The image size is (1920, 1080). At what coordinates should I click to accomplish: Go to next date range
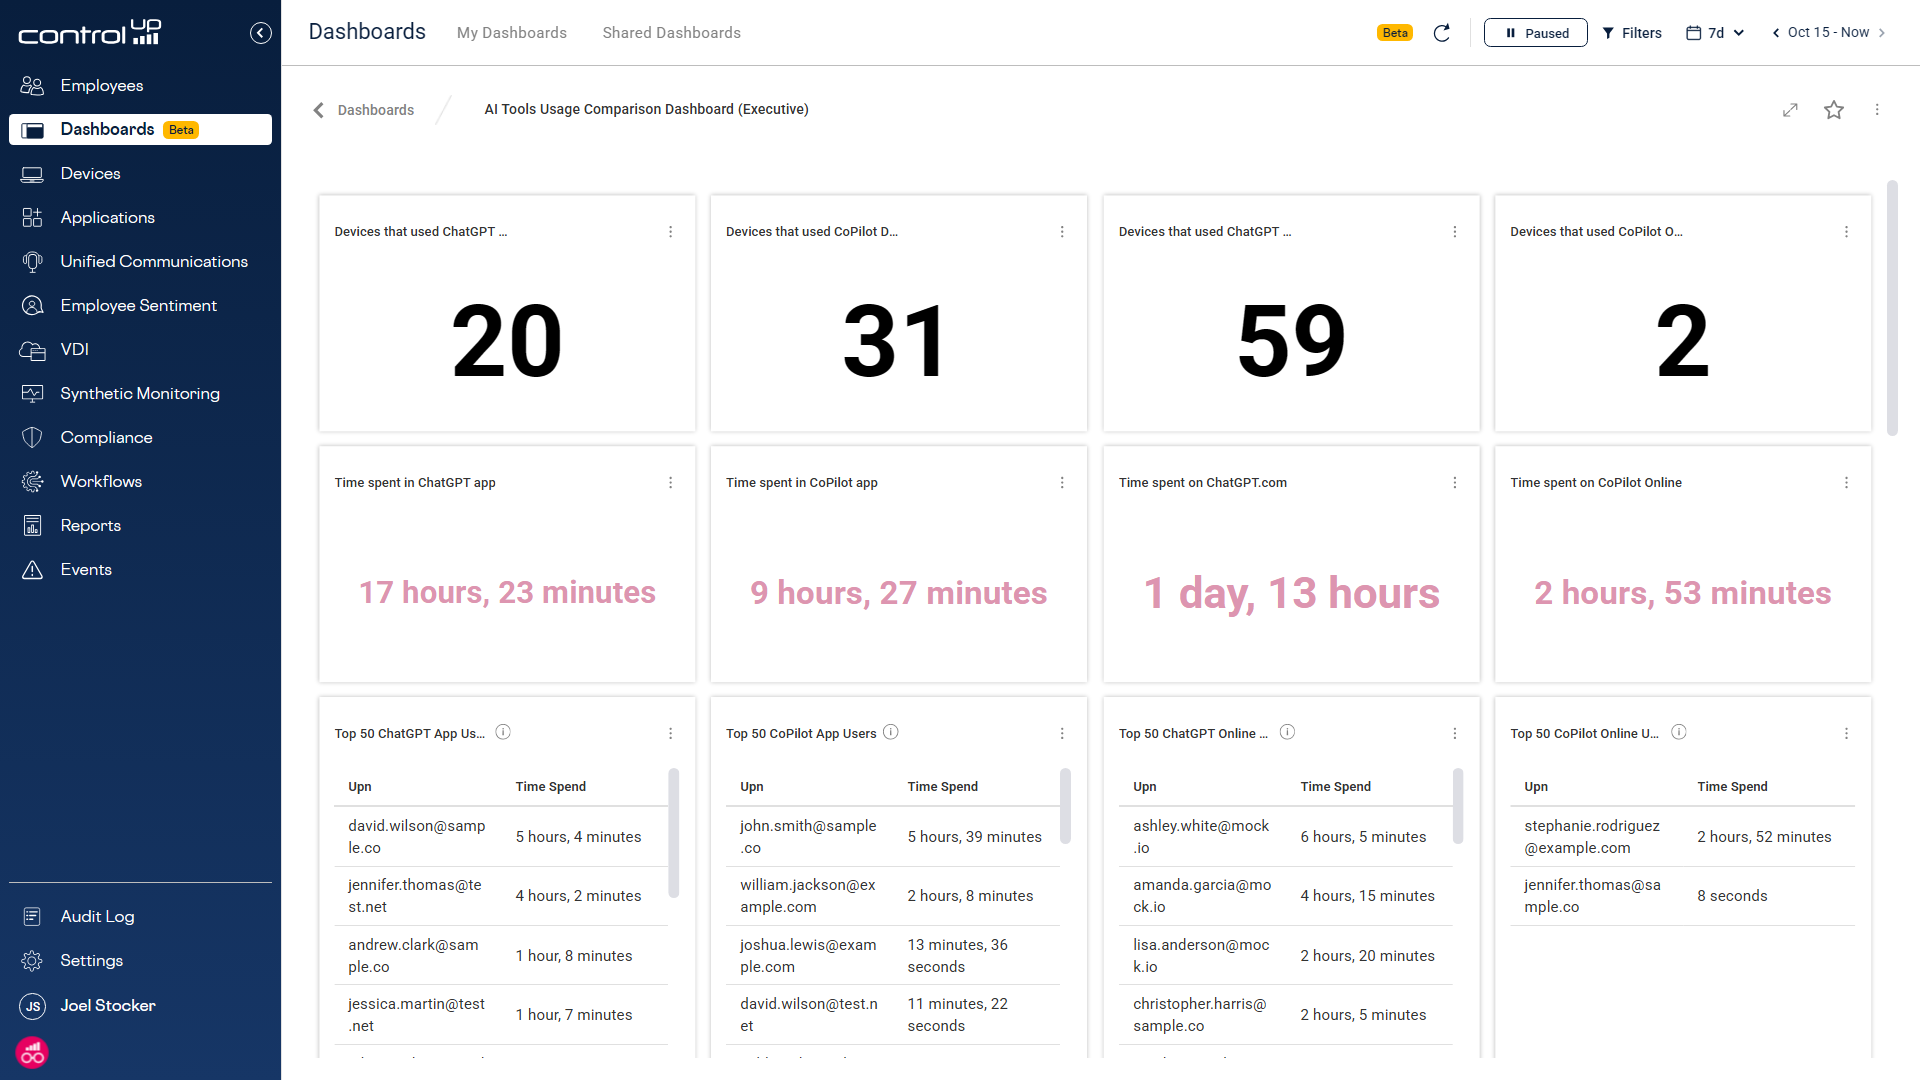pos(1882,33)
